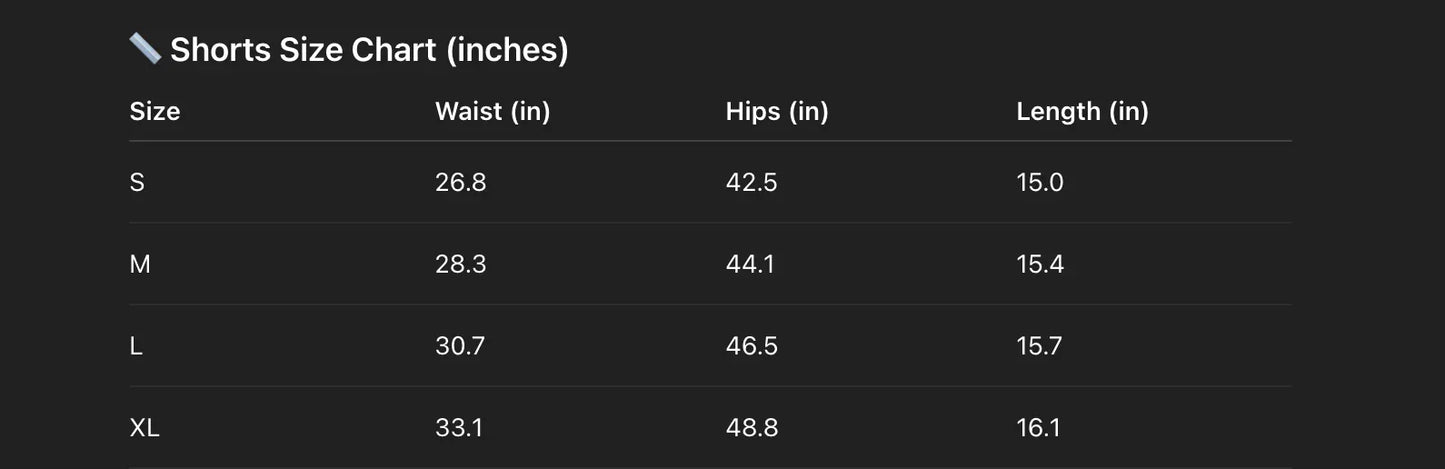
Task: Click hips value 42.5 for size S
Action: click(x=751, y=182)
